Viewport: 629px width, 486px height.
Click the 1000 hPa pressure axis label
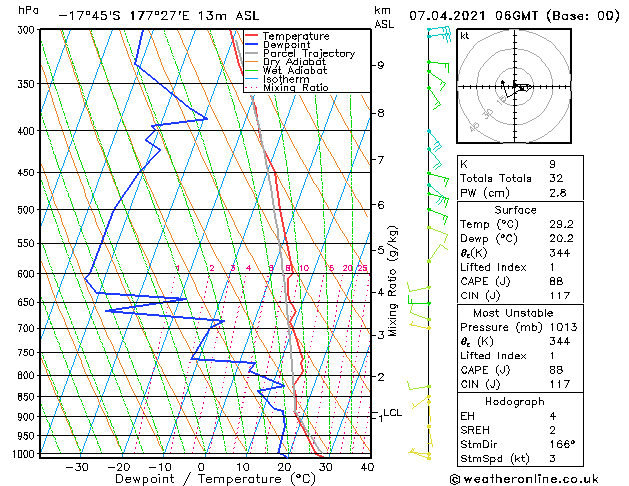click(25, 454)
